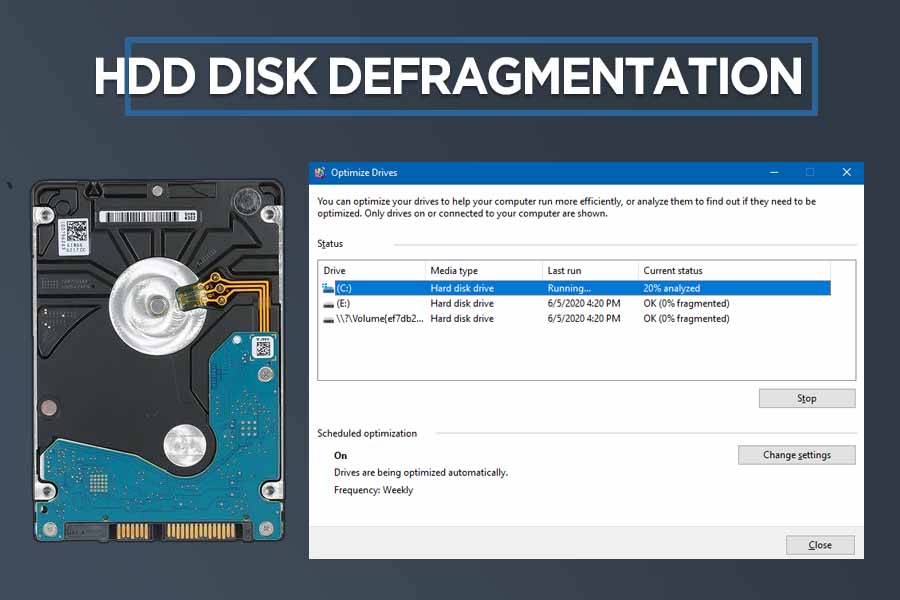
Task: Click the disk icon beside the third volume
Action: point(328,318)
